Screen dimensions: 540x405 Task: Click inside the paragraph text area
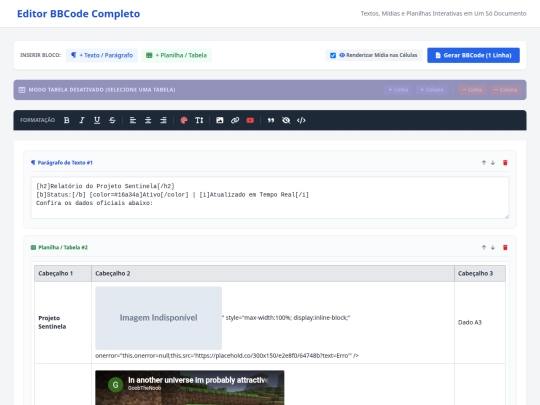click(270, 198)
